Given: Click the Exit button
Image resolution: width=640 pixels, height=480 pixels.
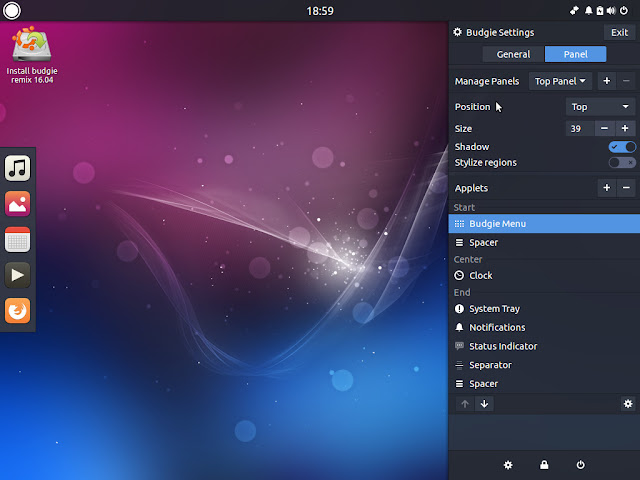Looking at the screenshot, I should pos(619,32).
